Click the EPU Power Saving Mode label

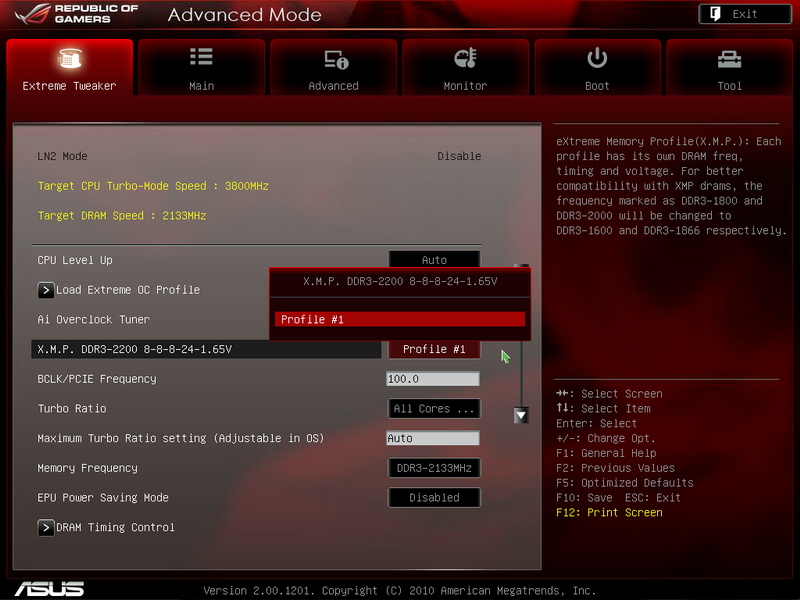coord(103,497)
